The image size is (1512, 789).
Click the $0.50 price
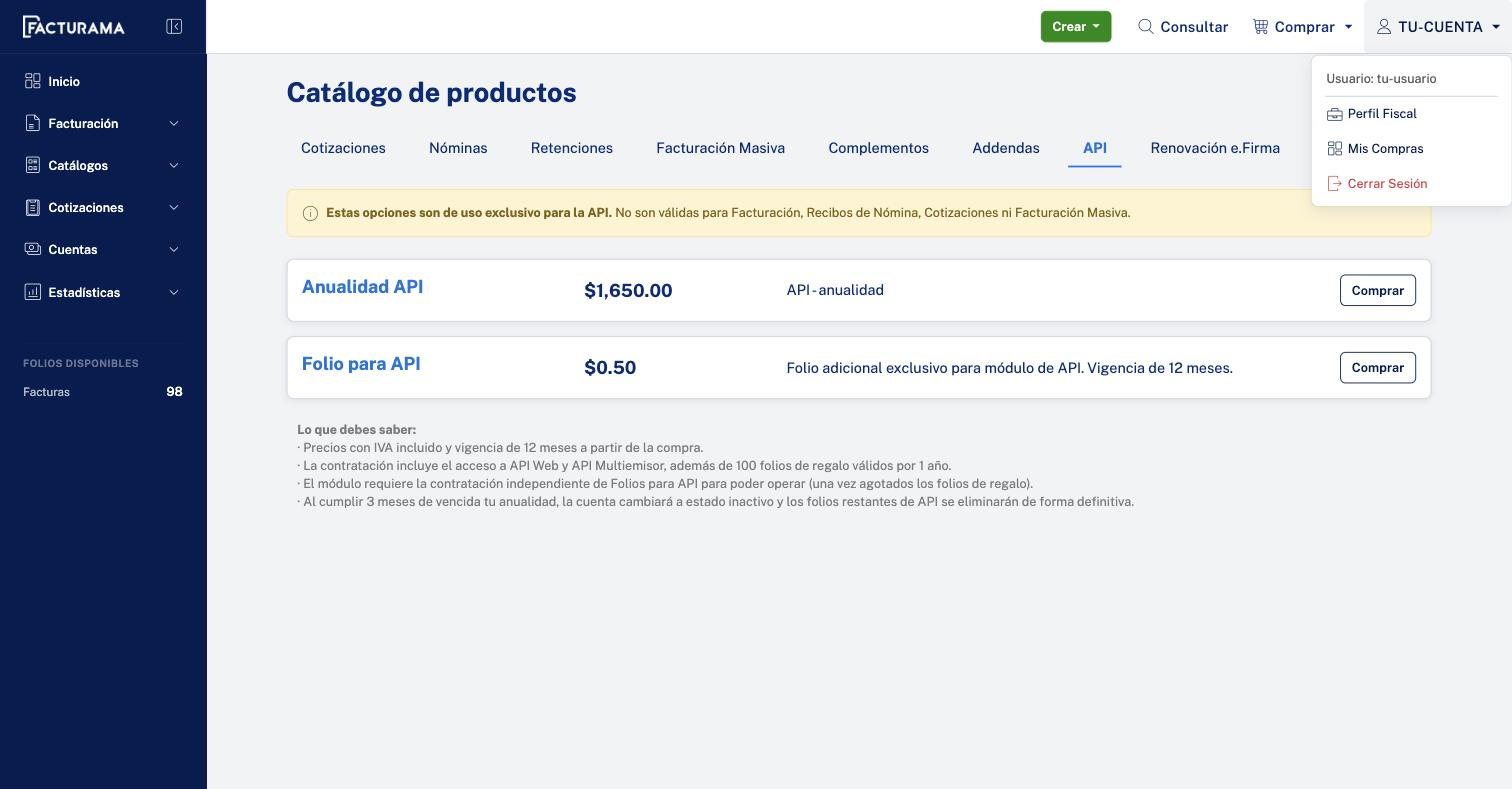[x=610, y=368]
